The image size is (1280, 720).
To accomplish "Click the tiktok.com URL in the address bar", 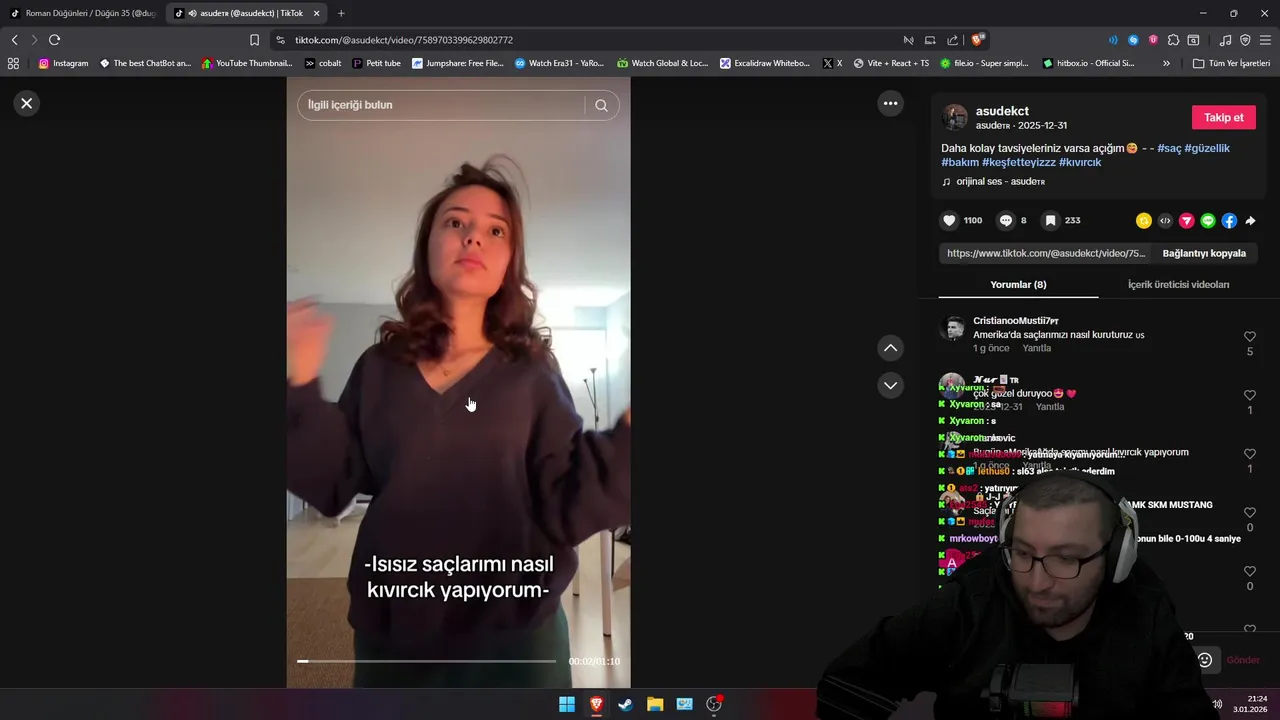I will coord(404,40).
